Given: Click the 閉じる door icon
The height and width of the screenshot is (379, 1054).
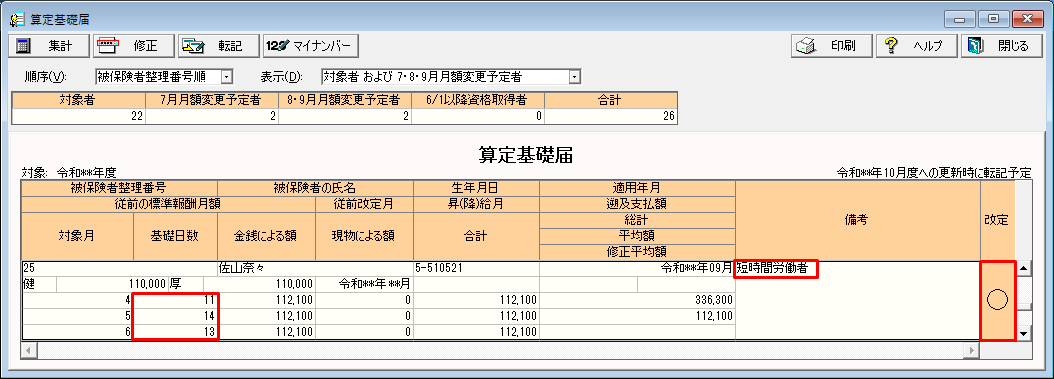Looking at the screenshot, I should [x=975, y=46].
